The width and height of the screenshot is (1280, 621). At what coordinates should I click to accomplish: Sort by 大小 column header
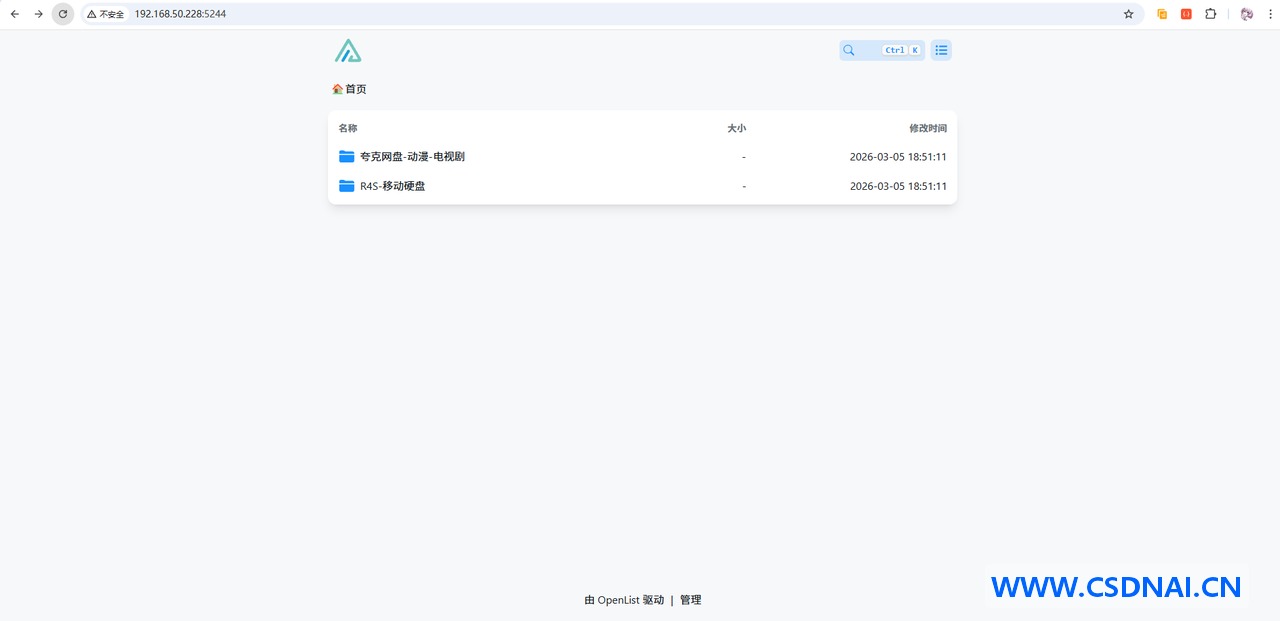click(x=736, y=128)
